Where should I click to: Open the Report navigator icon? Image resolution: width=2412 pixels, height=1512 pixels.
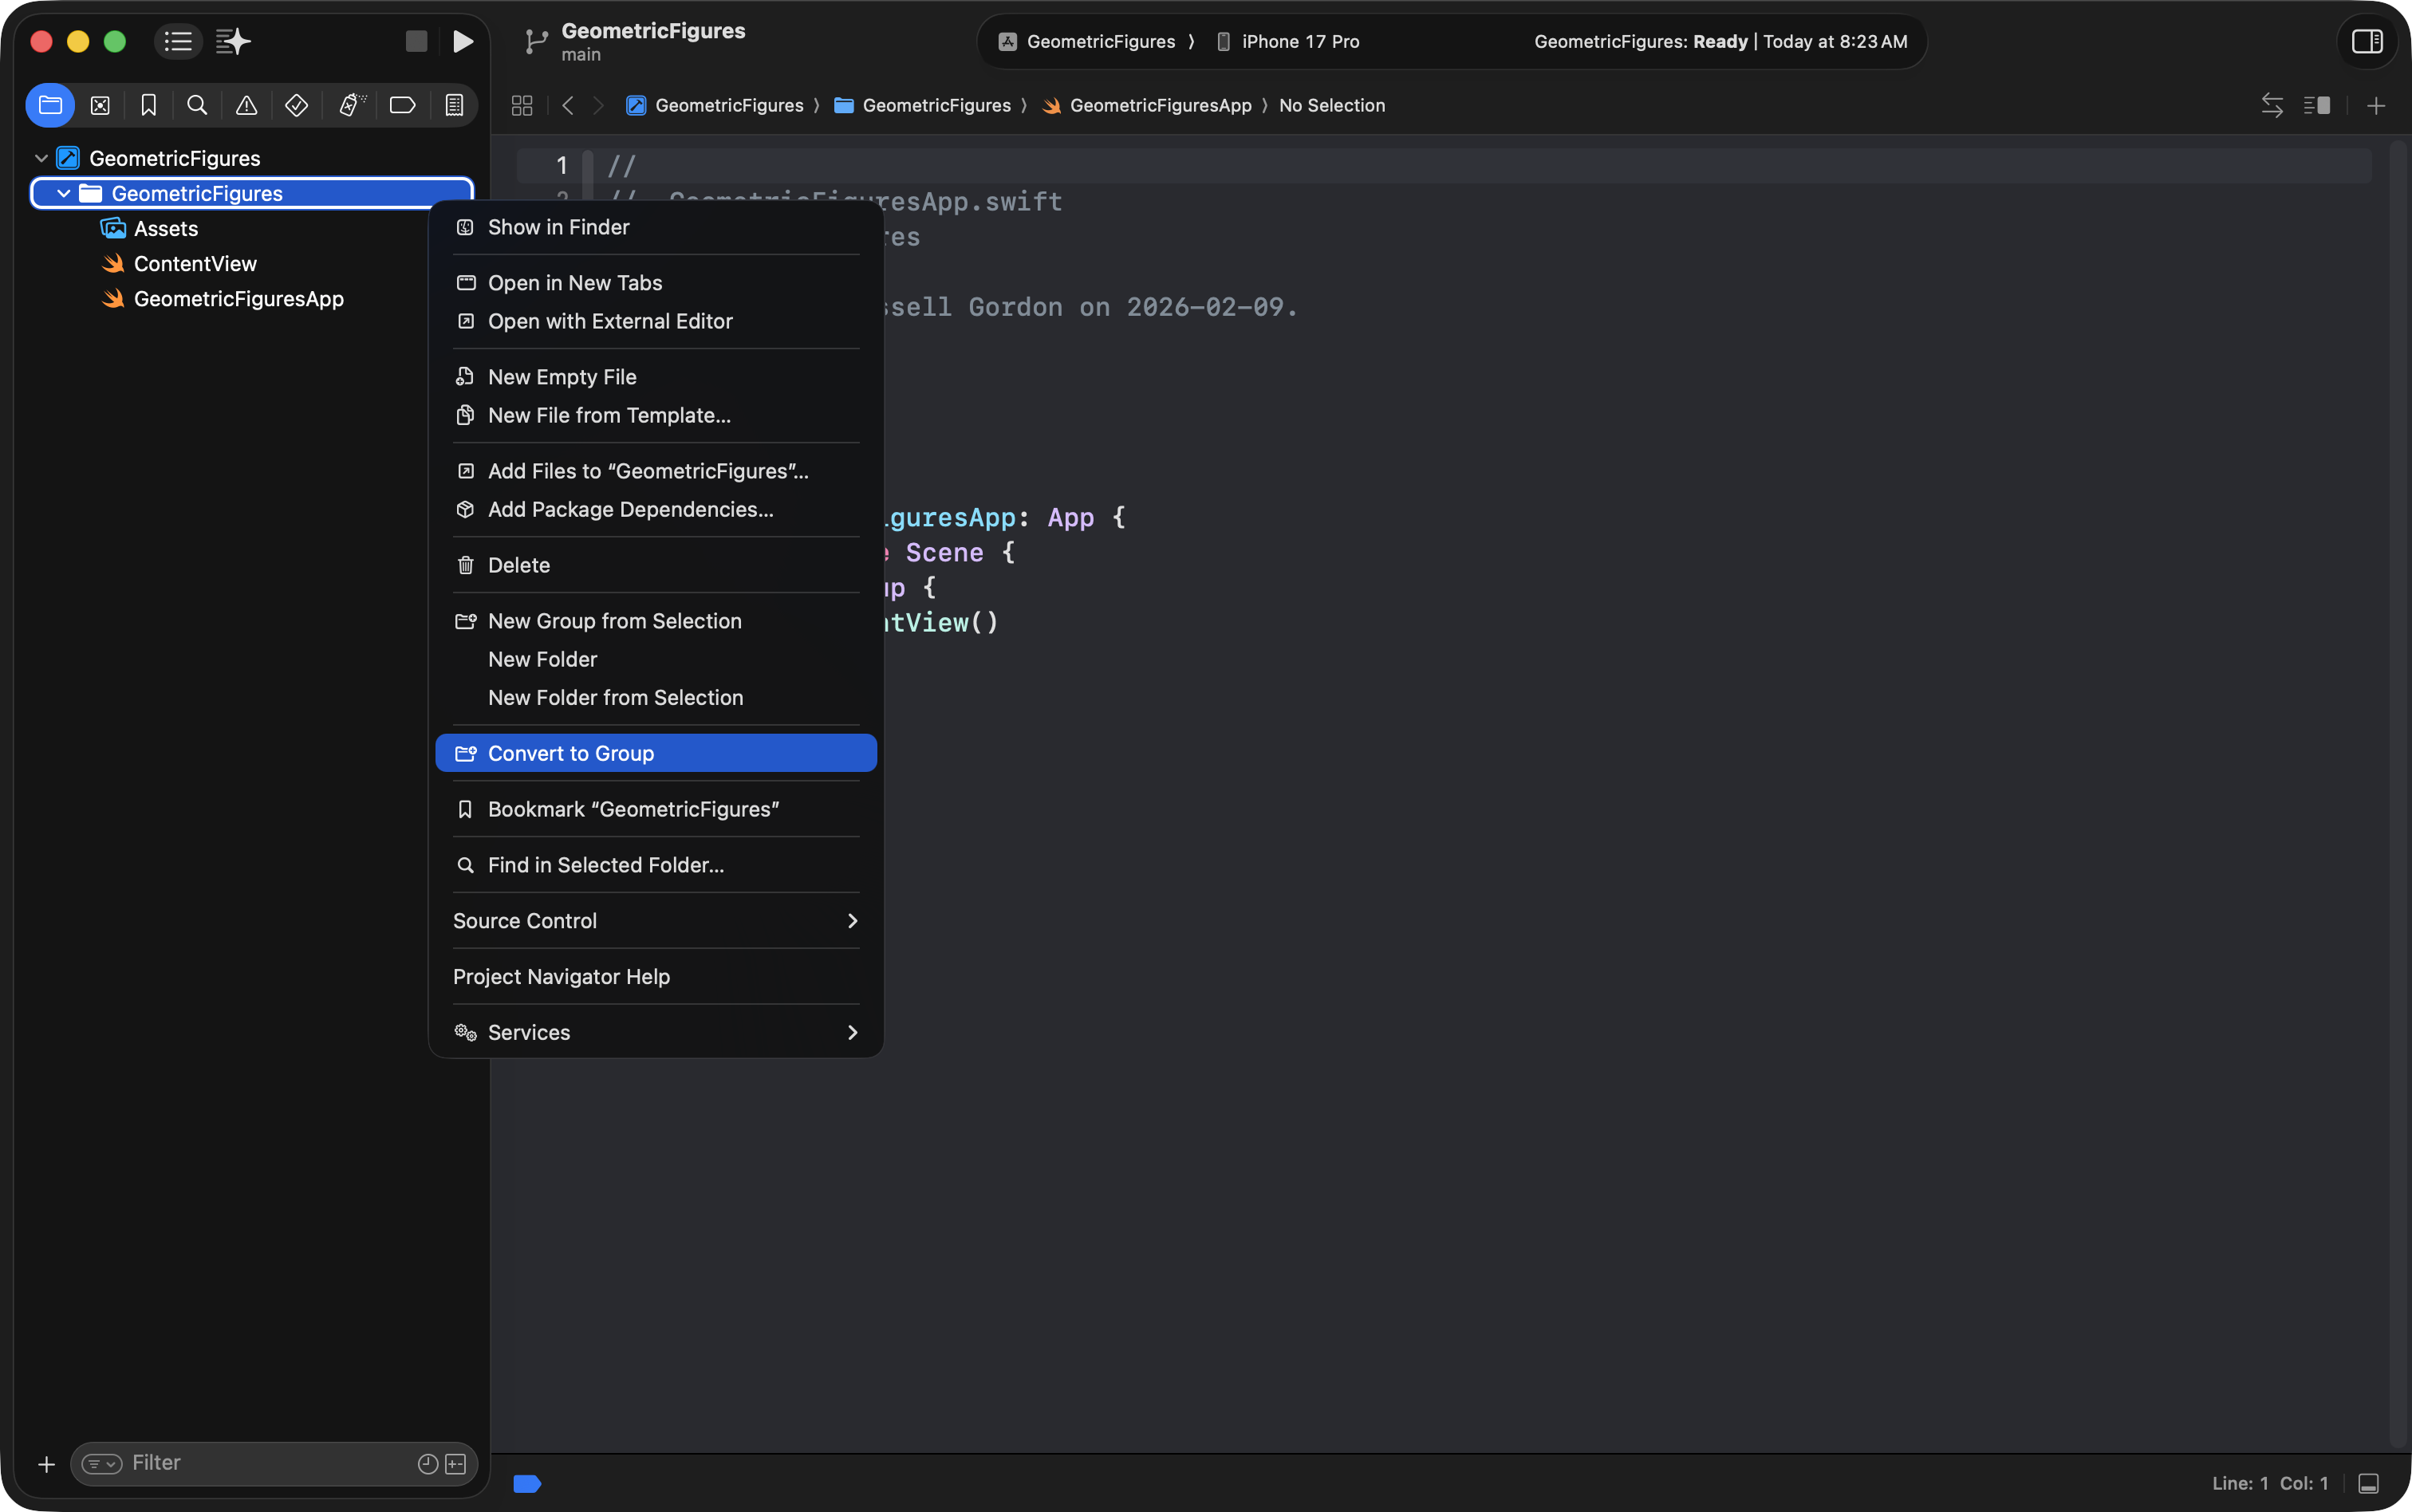[x=454, y=105]
